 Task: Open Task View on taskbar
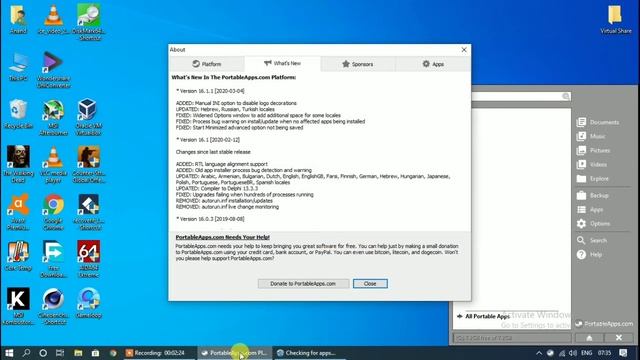[60, 353]
